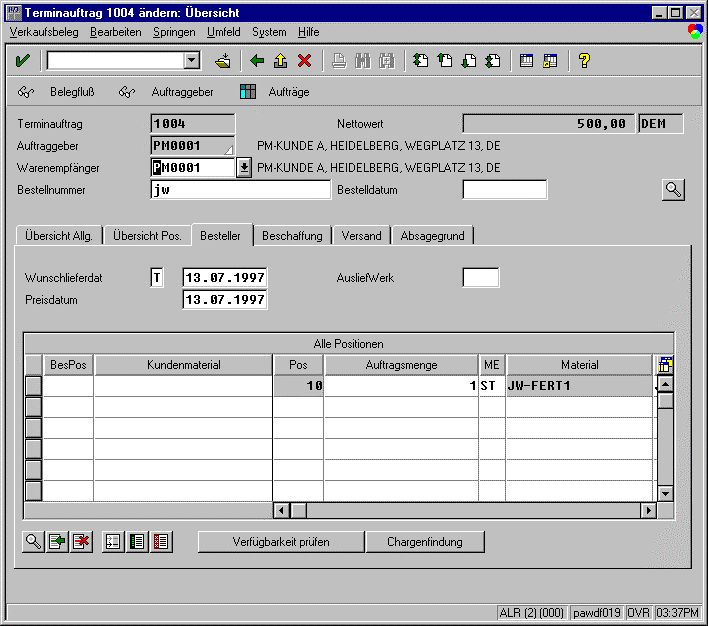The height and width of the screenshot is (626, 708).
Task: Open the command field dropdown arrow
Action: click(x=192, y=61)
